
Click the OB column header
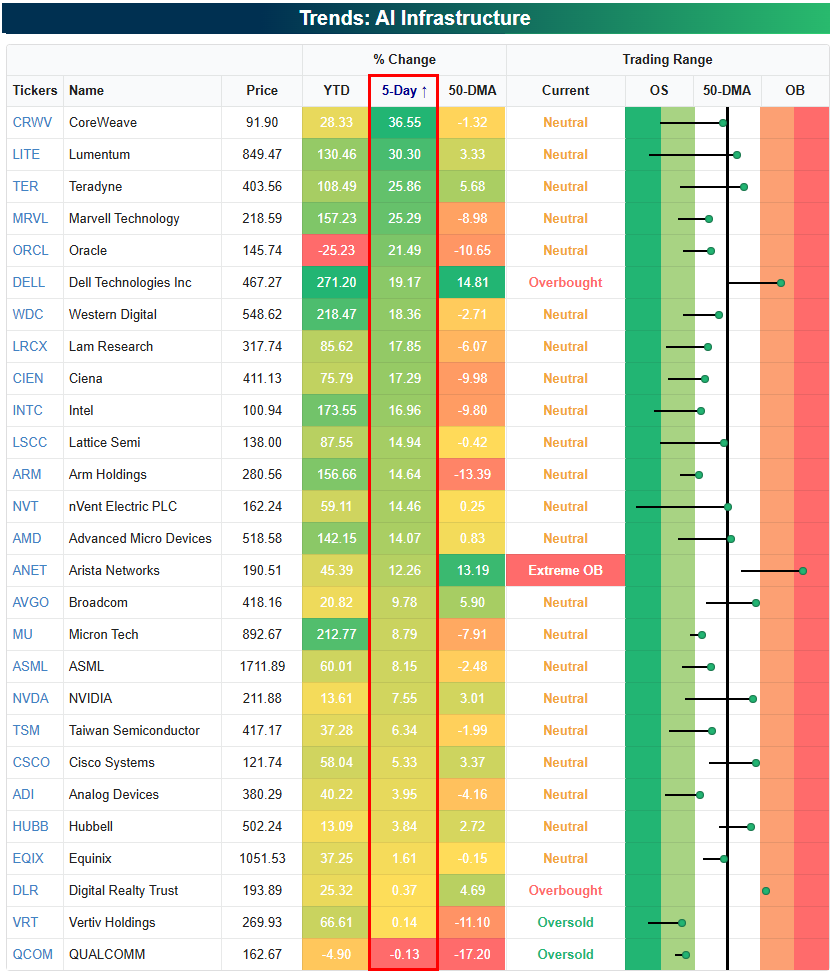[x=794, y=90]
